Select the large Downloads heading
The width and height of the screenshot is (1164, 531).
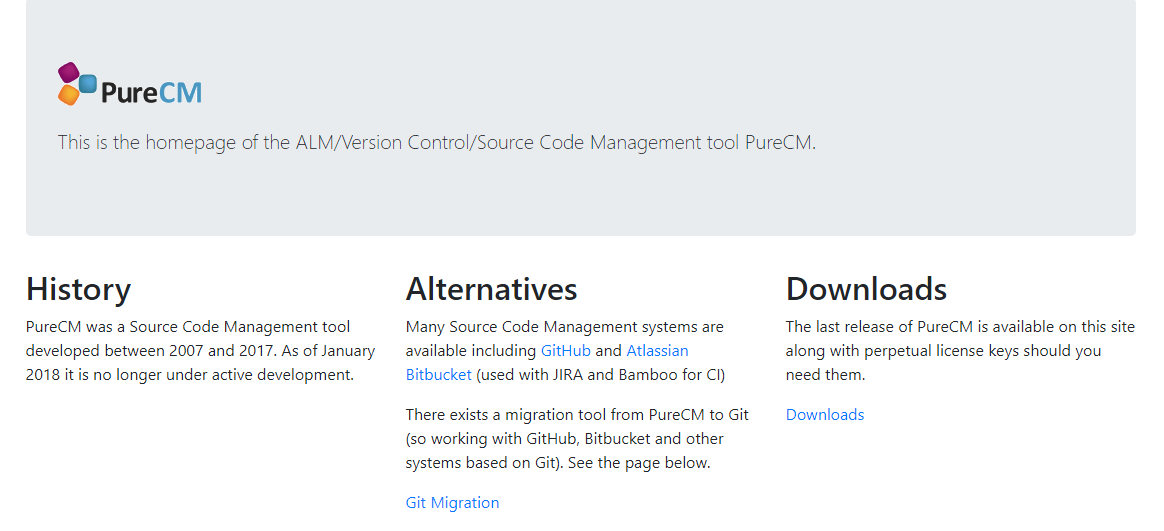[866, 289]
